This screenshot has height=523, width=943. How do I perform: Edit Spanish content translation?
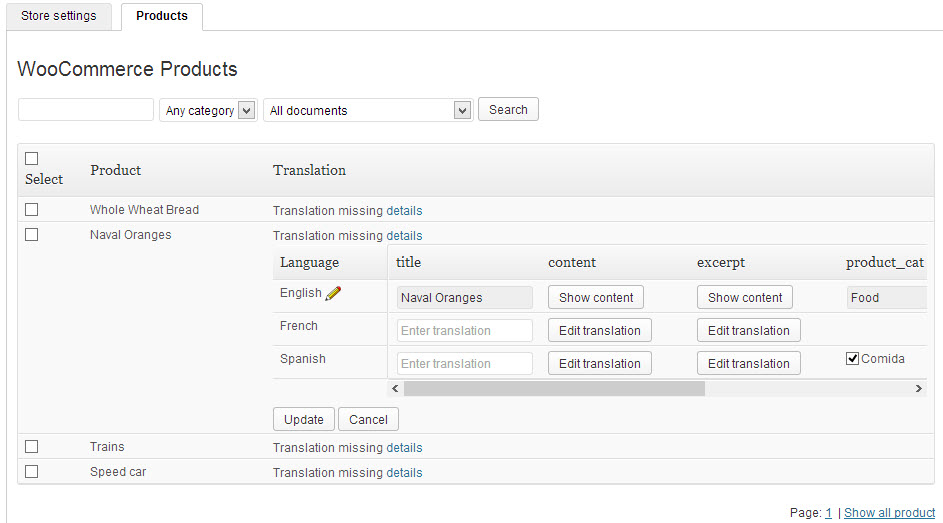pos(600,364)
